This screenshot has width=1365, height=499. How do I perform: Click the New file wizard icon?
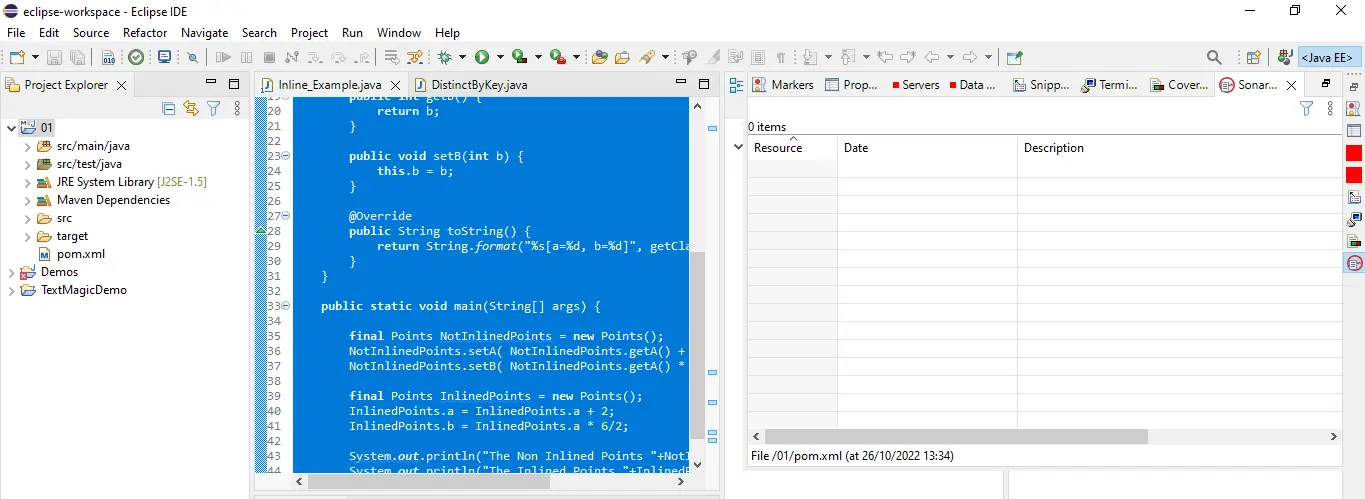click(x=17, y=58)
